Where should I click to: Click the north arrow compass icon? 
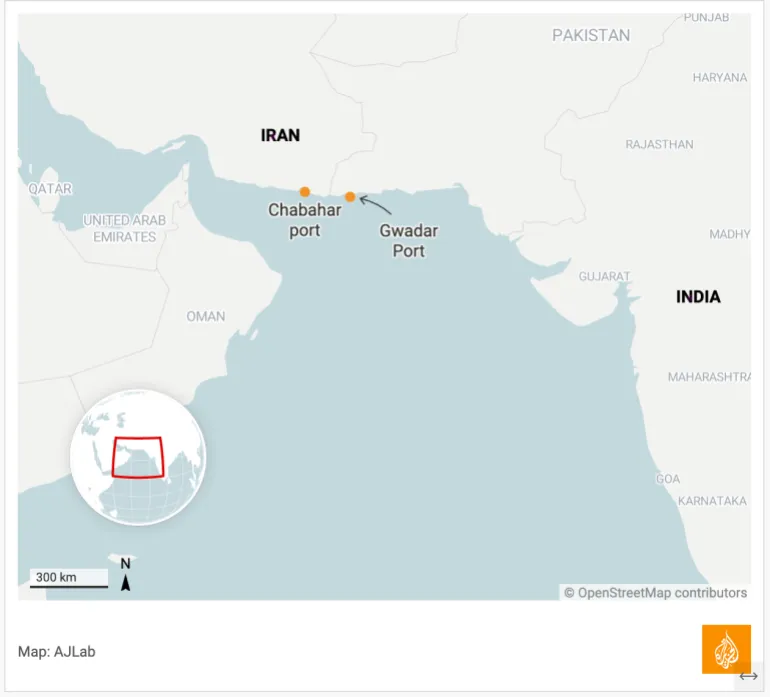click(126, 575)
